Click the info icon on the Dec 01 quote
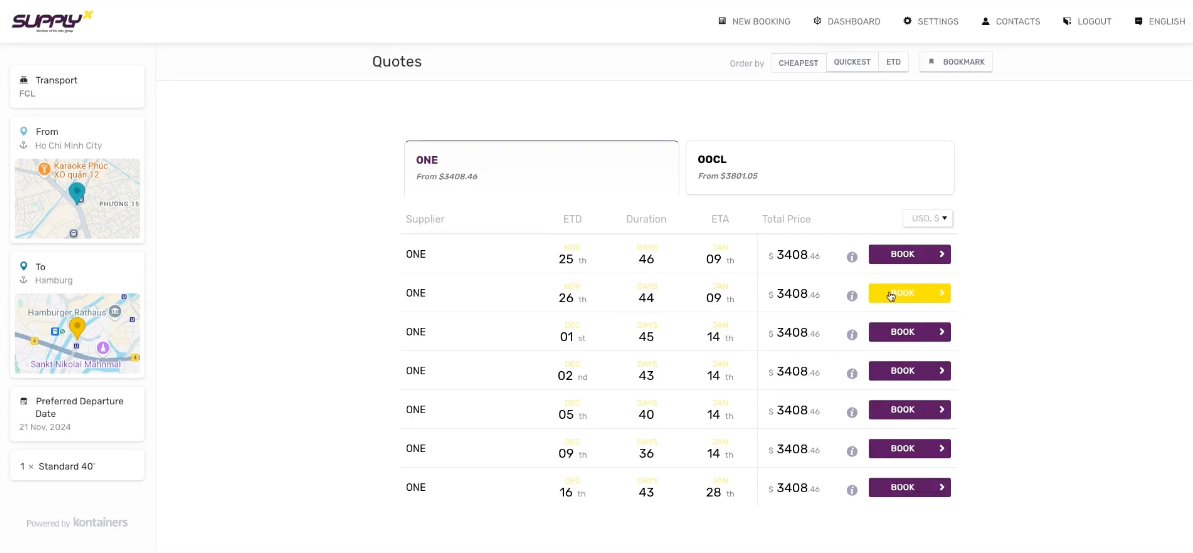Screen dimensions: 1193x553 (x=852, y=334)
